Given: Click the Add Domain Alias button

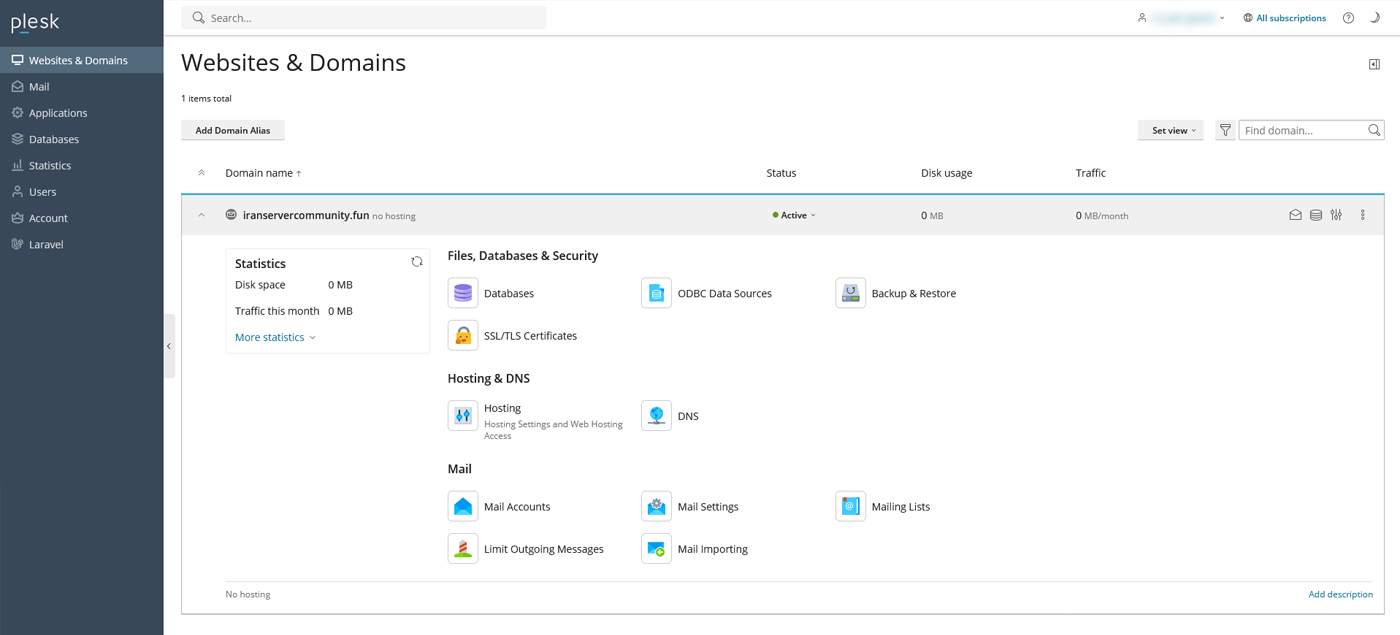Looking at the screenshot, I should [x=232, y=130].
